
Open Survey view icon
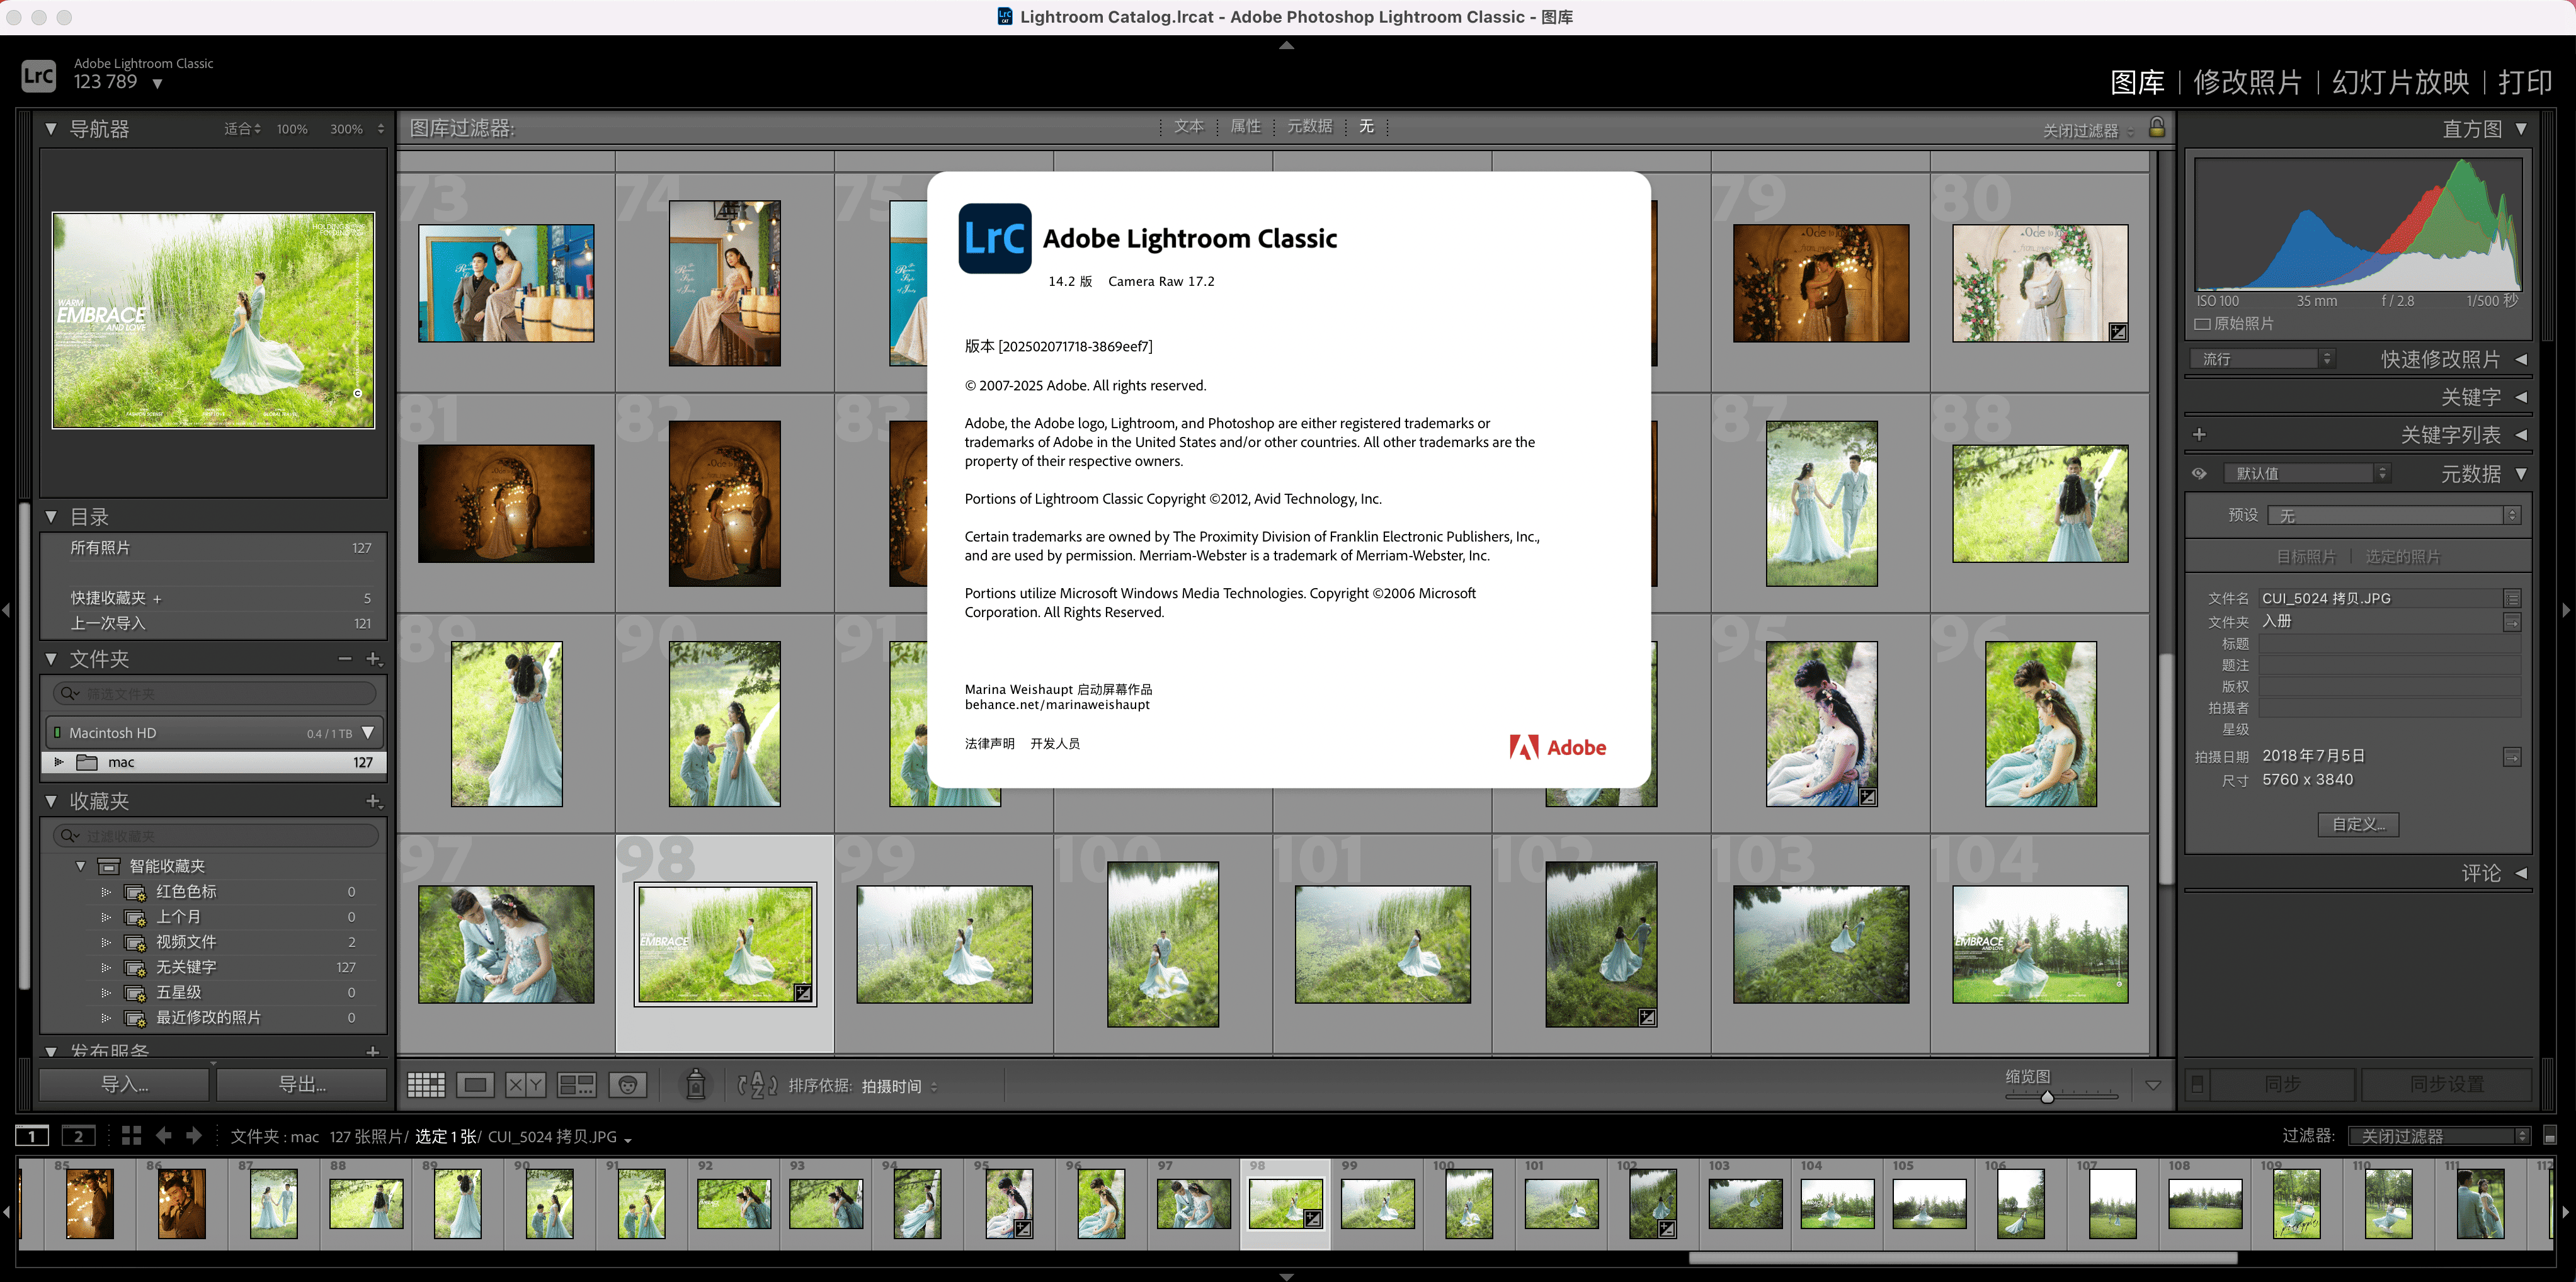(x=576, y=1085)
